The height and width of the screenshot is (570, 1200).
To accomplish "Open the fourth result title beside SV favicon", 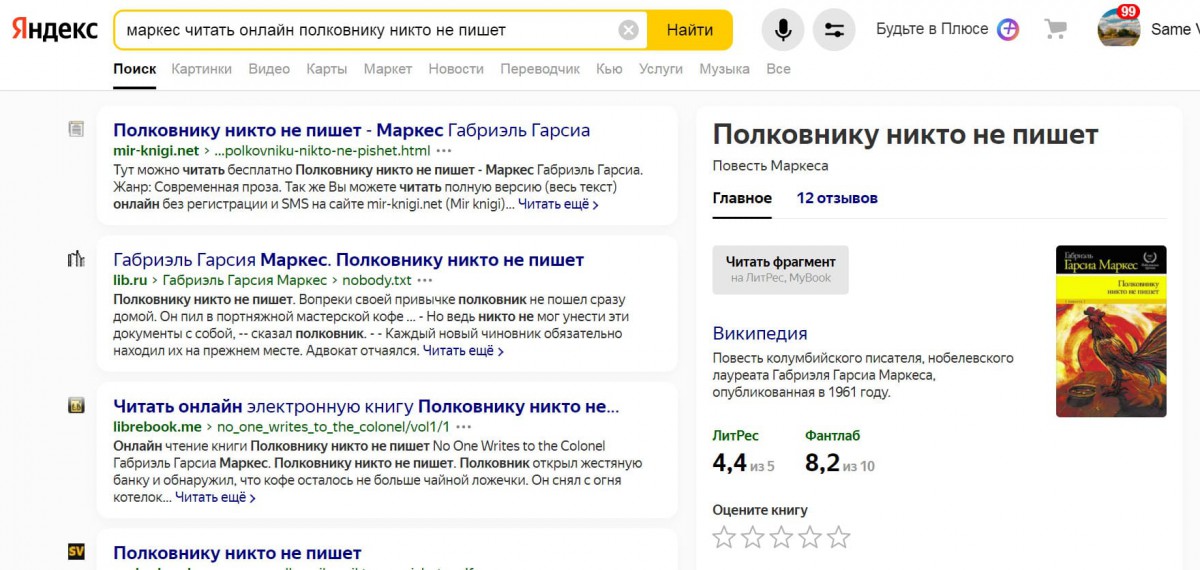I will coord(237,553).
